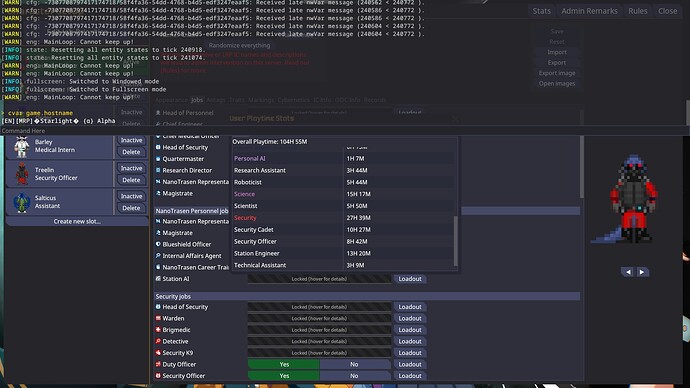
Task: Click Magistrate icon above Blueshield Officer
Action: click(158, 233)
